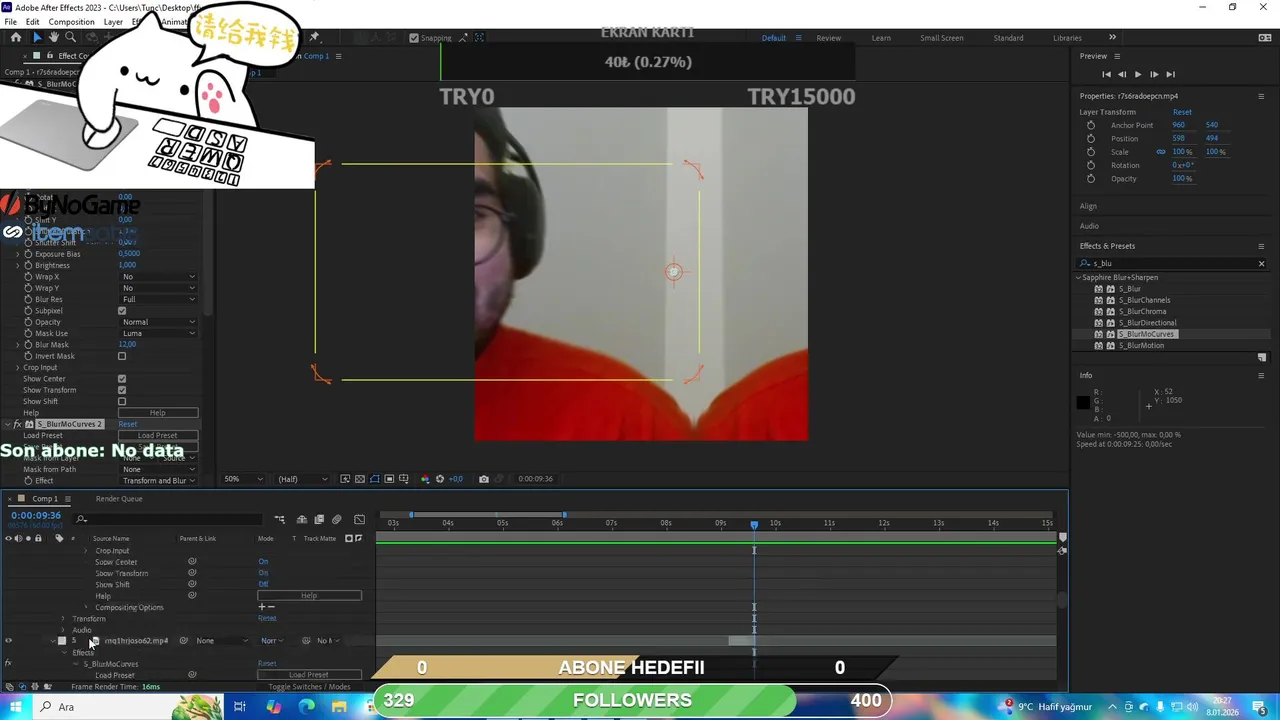
Task: Play the preview
Action: click(x=1137, y=74)
